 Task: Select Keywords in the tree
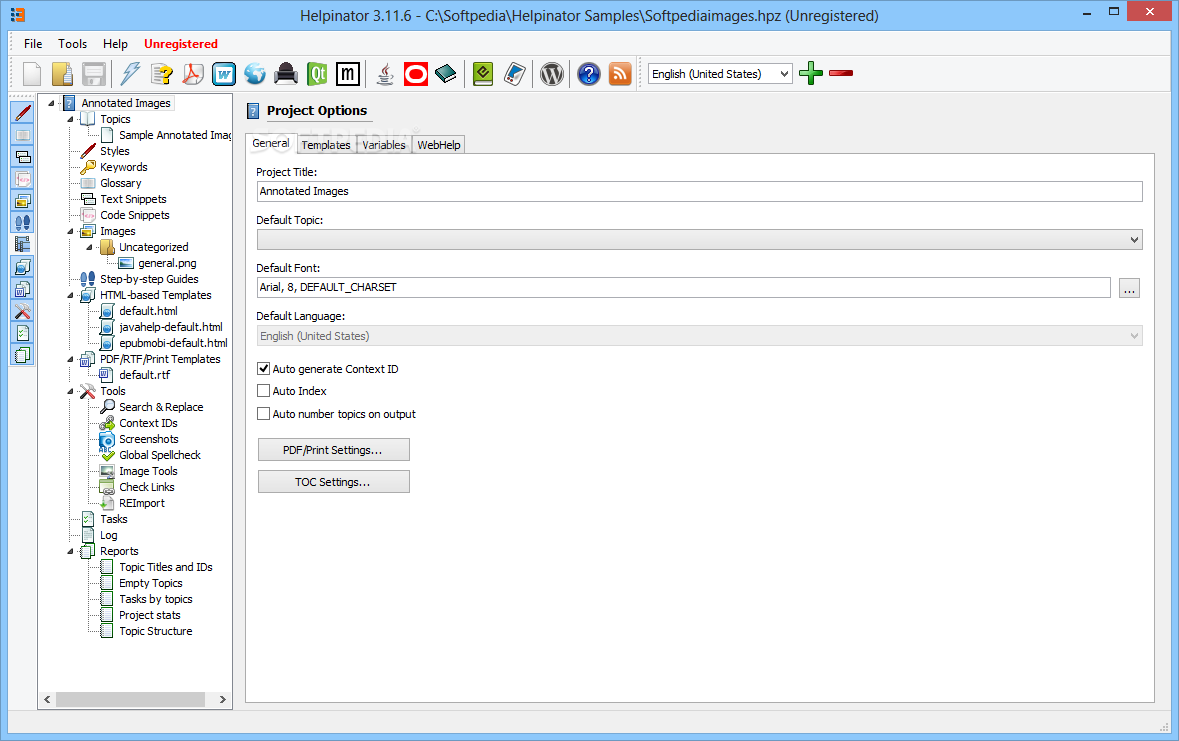point(123,167)
